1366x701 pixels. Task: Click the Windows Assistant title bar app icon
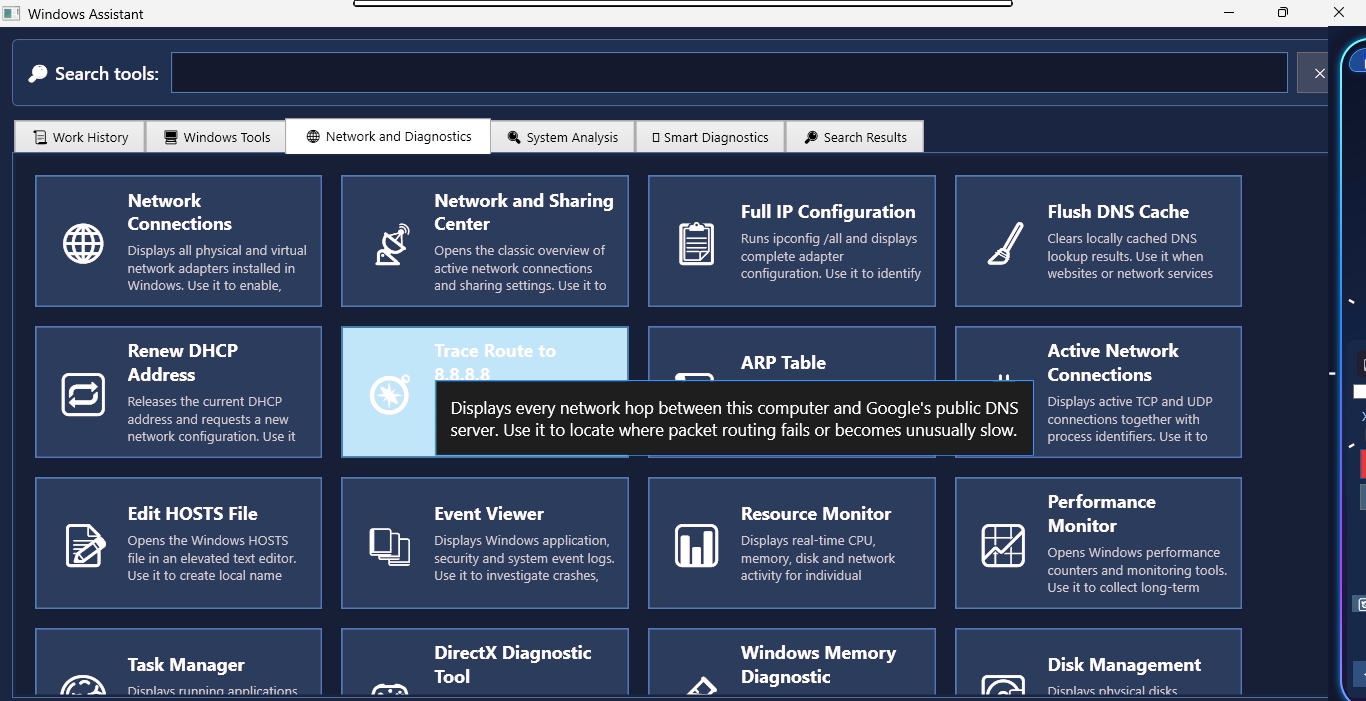pos(12,14)
